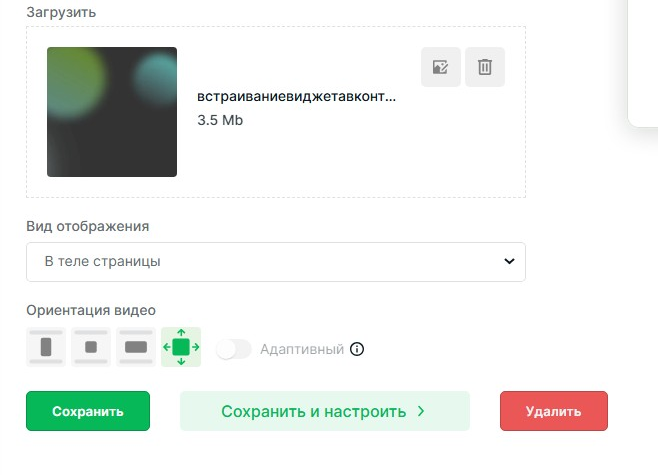The width and height of the screenshot is (658, 475).
Task: Click the chevron of В теле страницы dropdown
Action: (509, 261)
